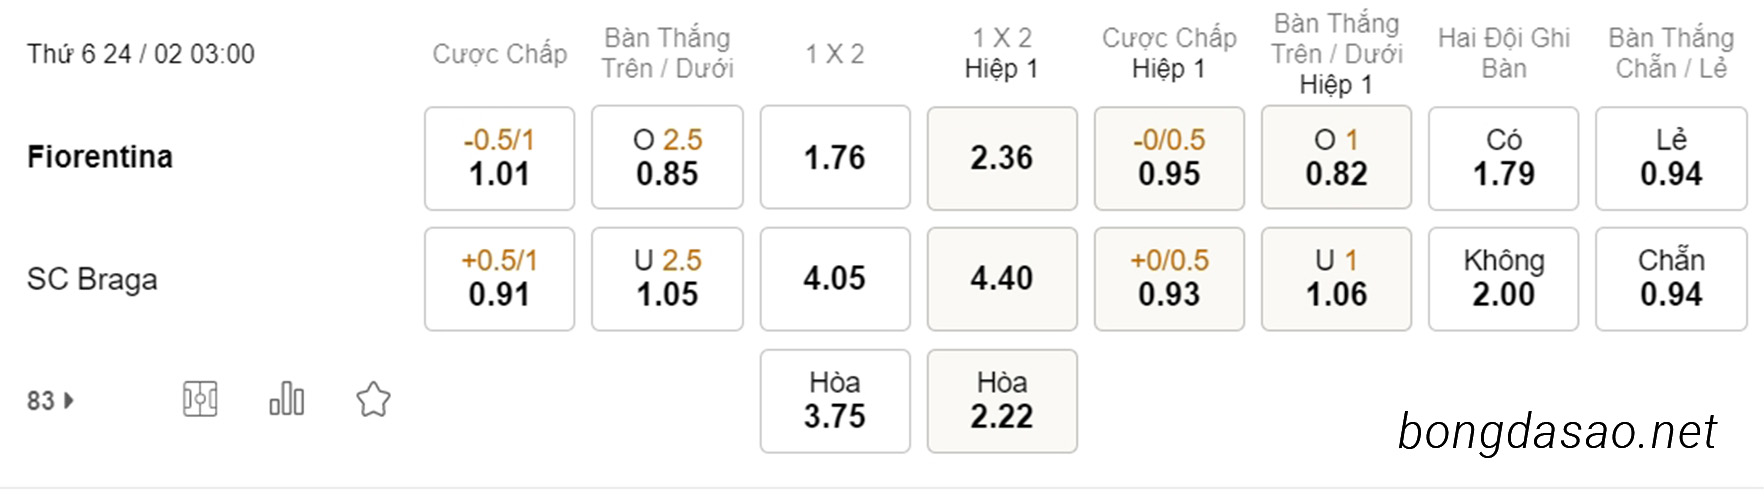Mark match as favorite with star icon
The width and height of the screenshot is (1764, 497).
[x=373, y=400]
